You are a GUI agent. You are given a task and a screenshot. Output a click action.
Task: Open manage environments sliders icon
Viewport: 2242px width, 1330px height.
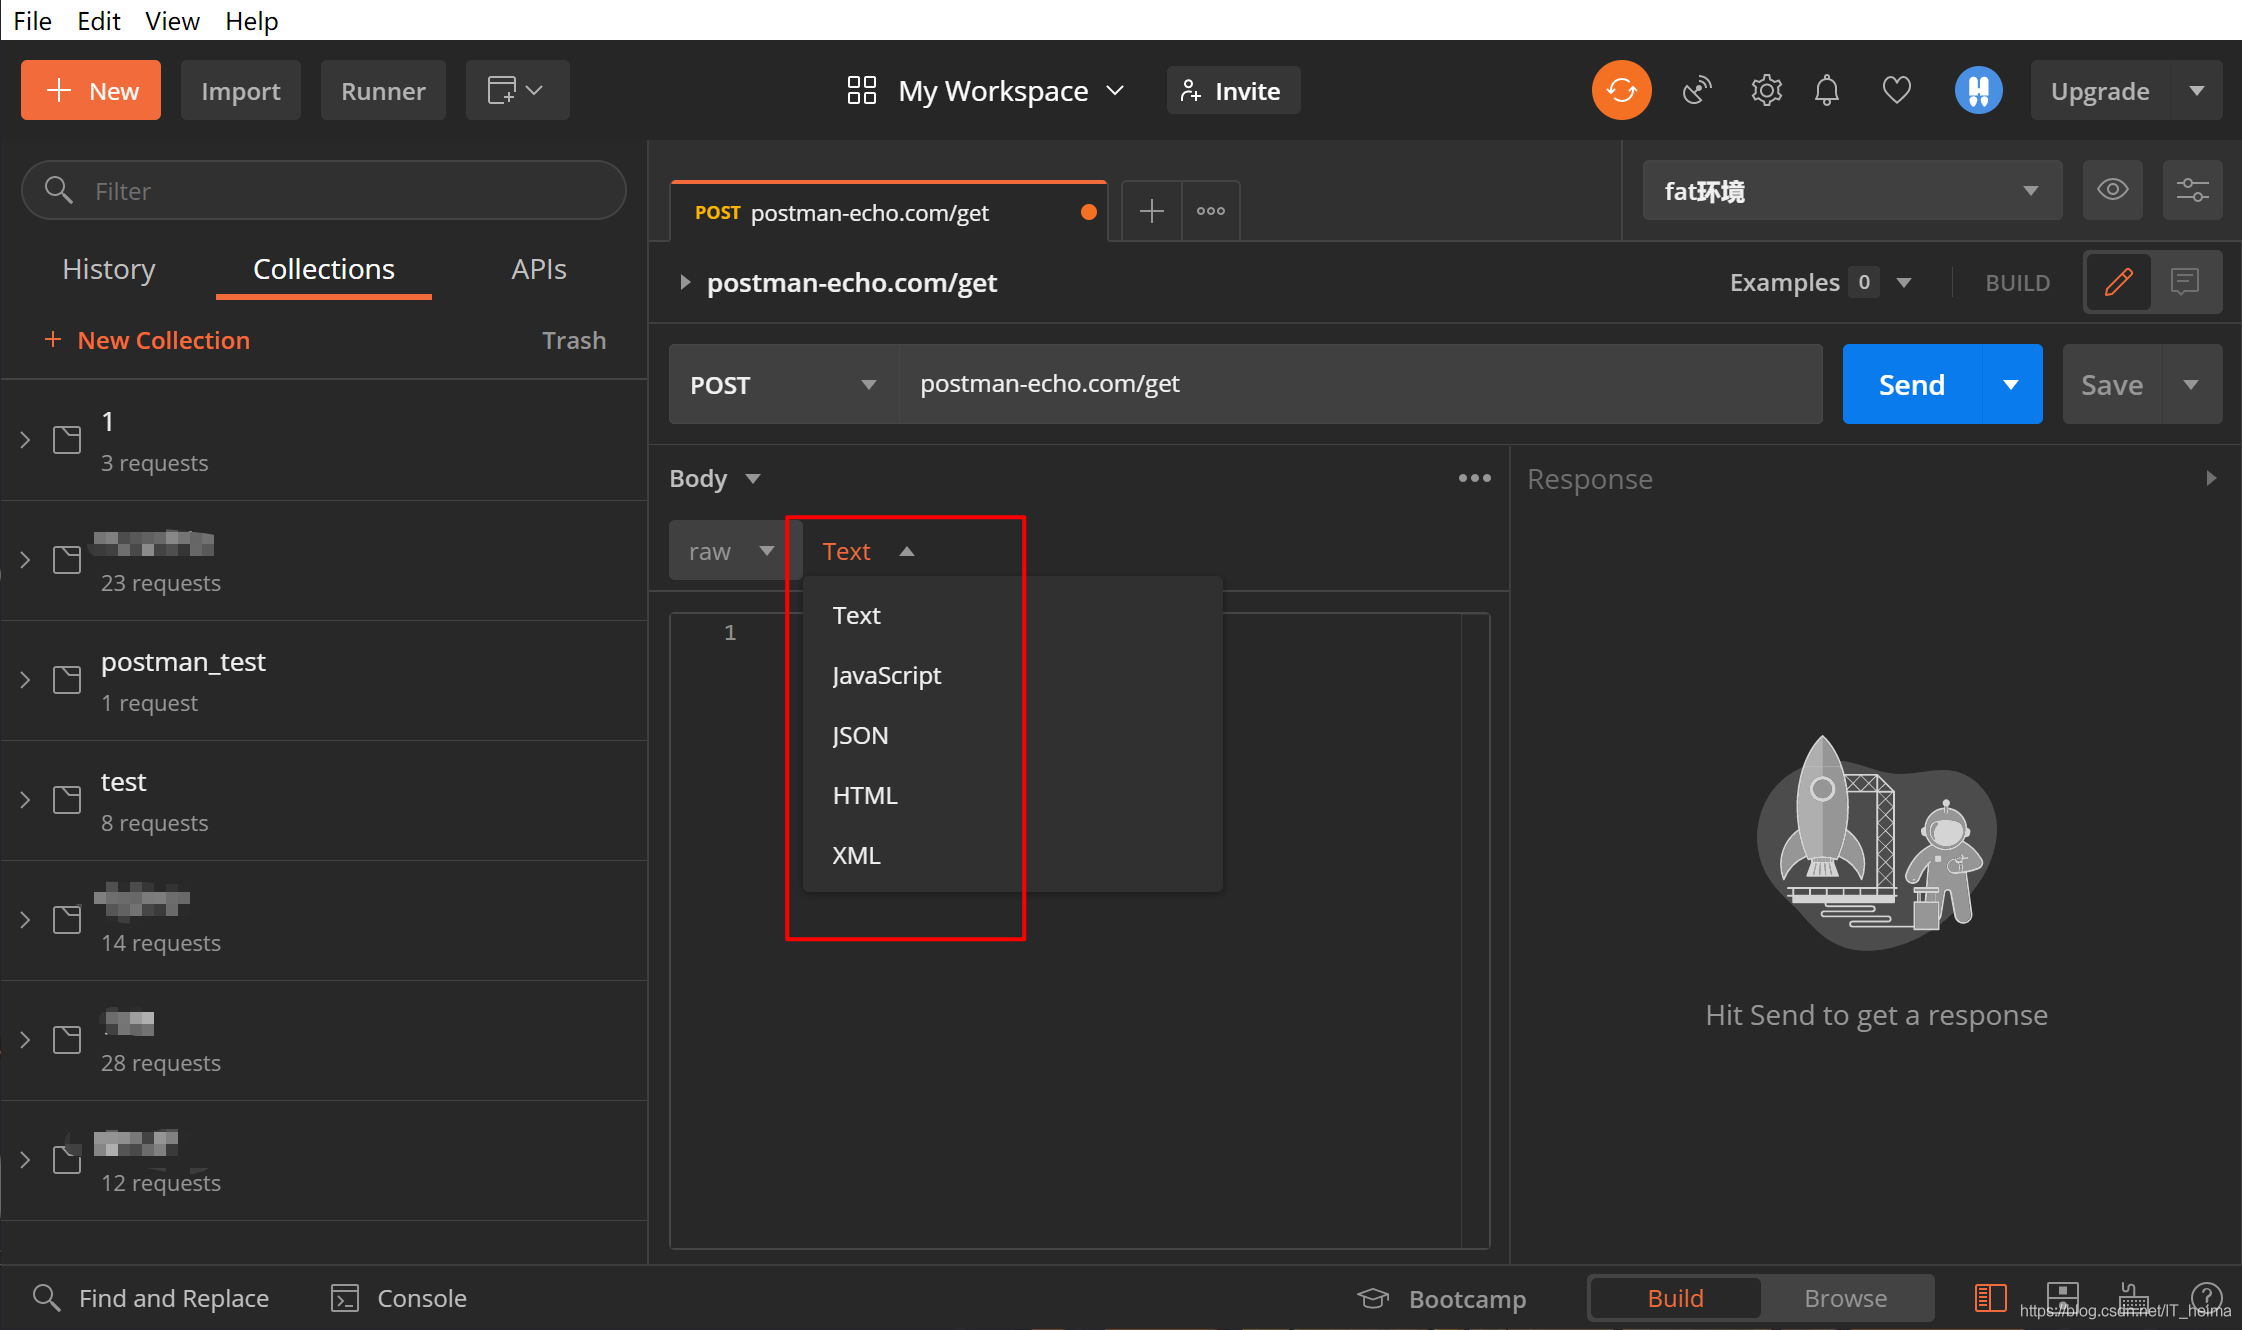tap(2192, 190)
